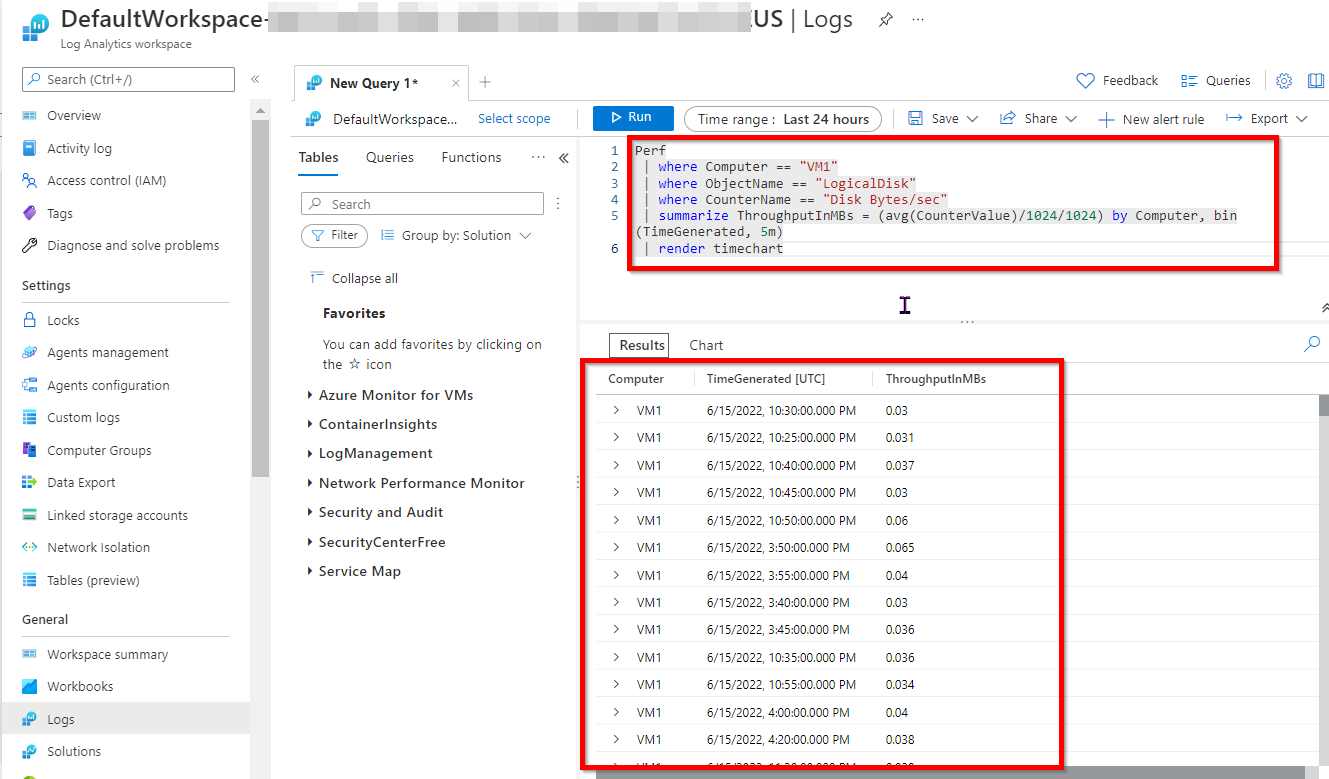This screenshot has height=779, width=1329.
Task: Open the Group by: Solution dropdown
Action: pos(456,236)
